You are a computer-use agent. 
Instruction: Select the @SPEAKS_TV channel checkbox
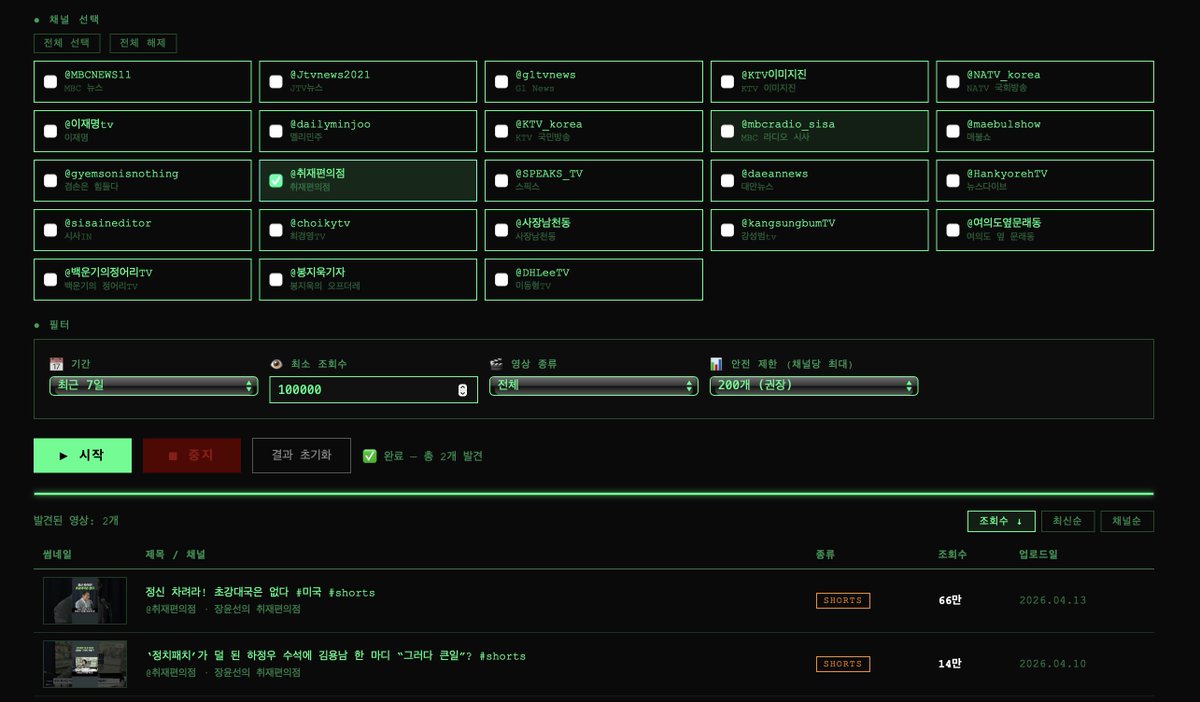(501, 181)
